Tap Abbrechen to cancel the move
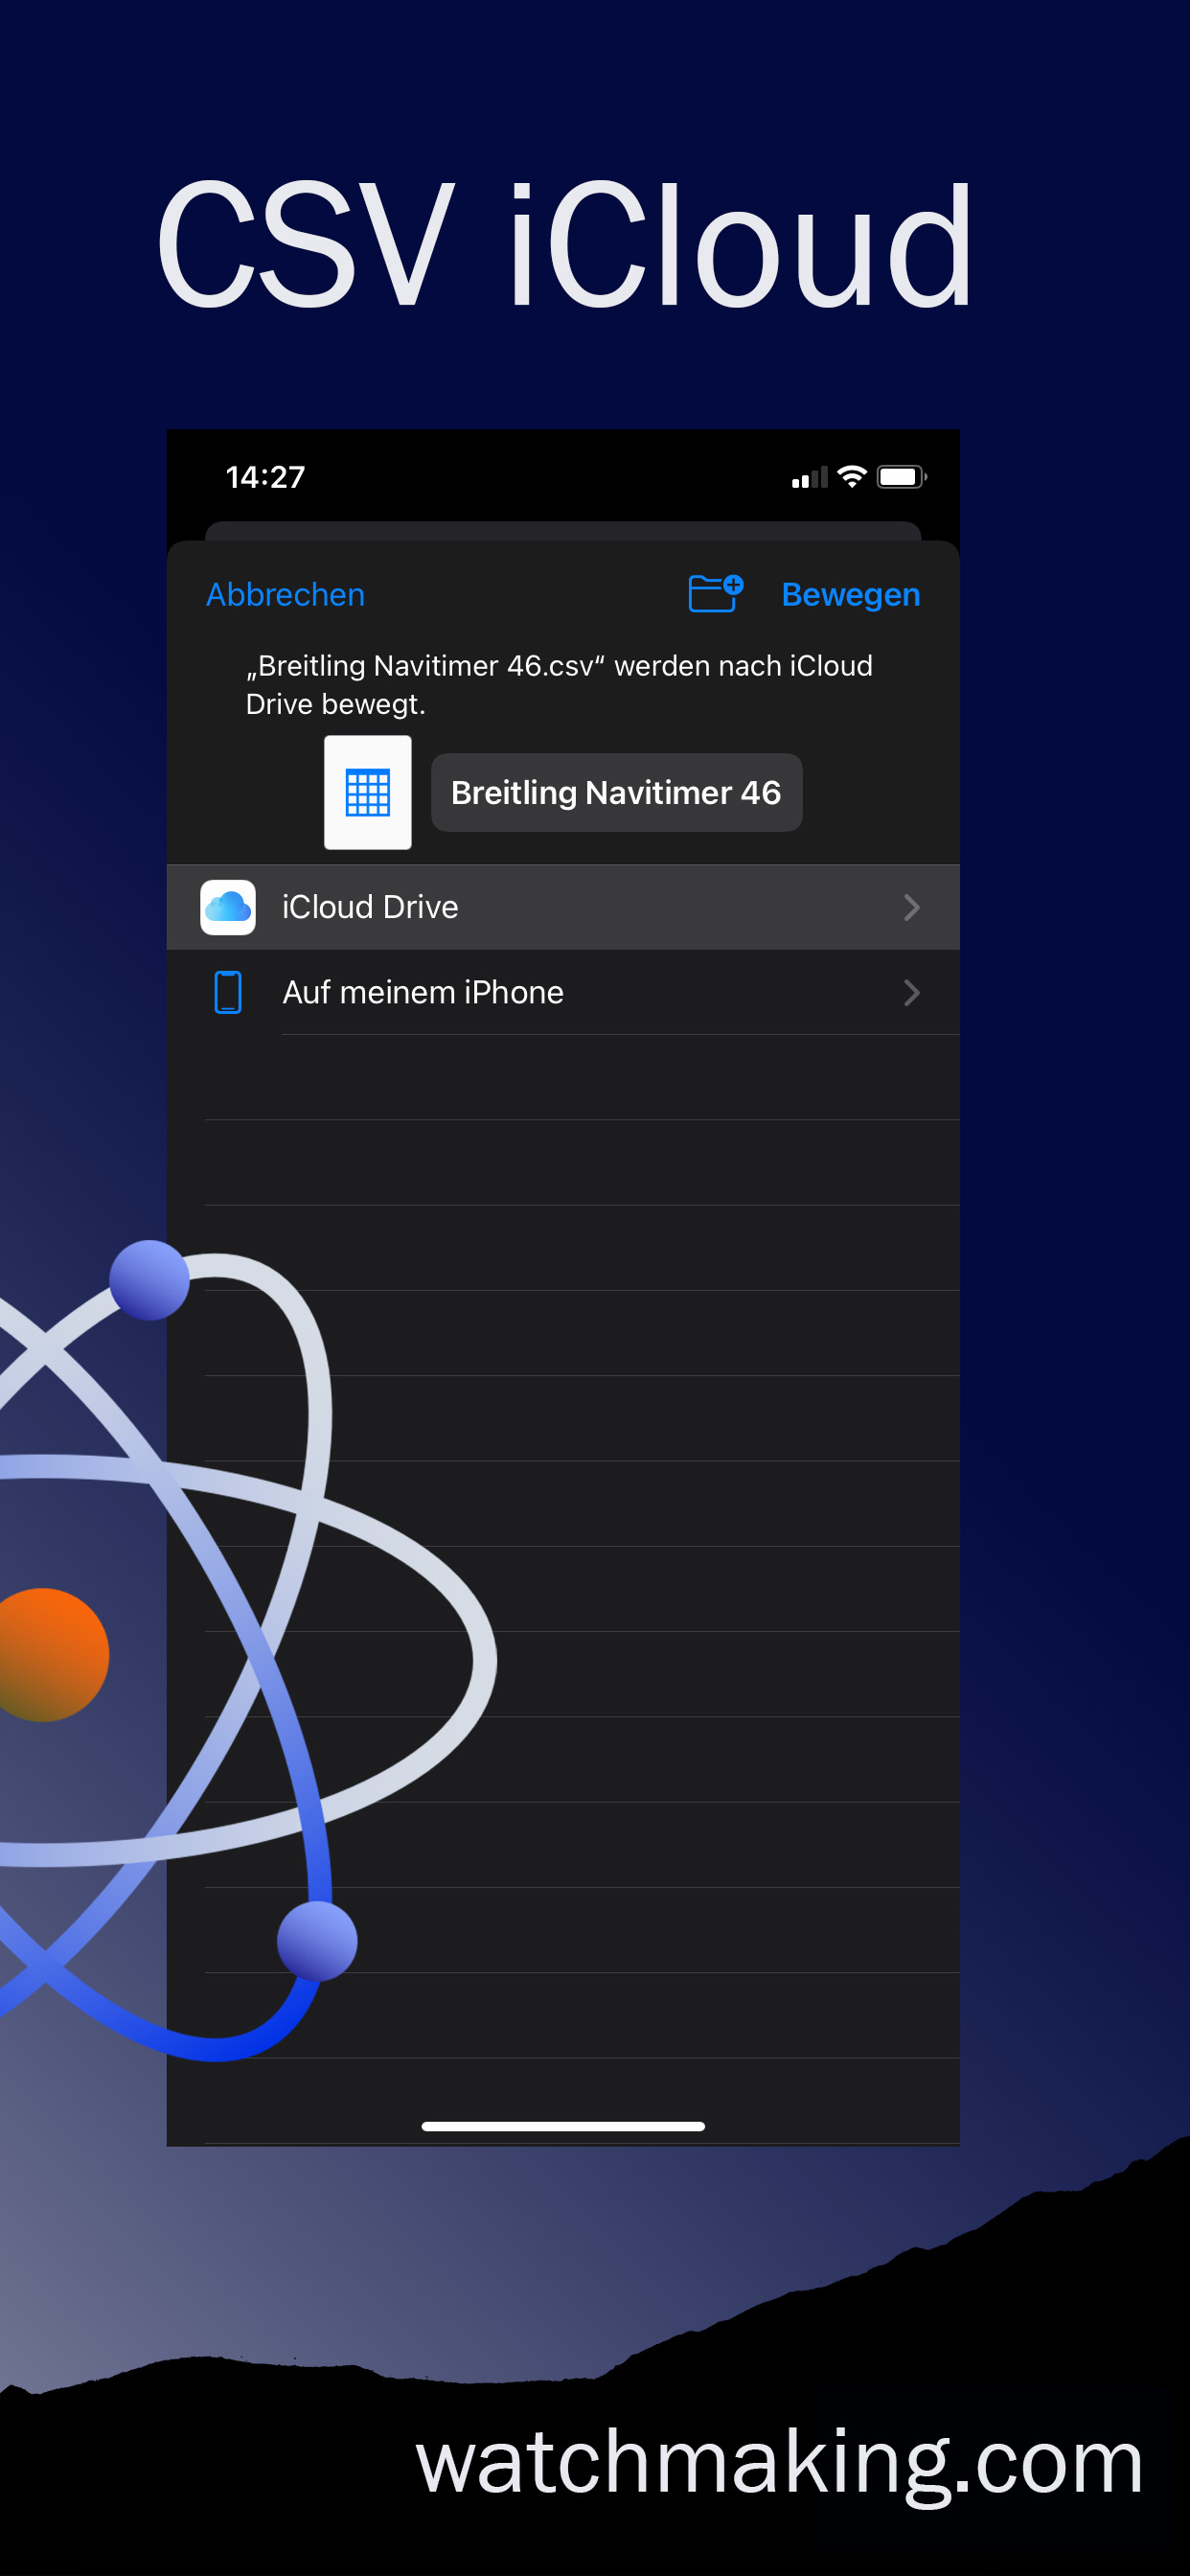 (285, 594)
